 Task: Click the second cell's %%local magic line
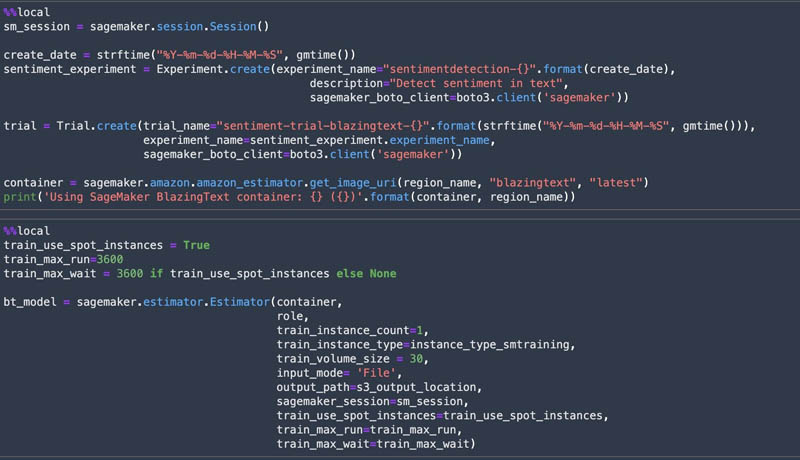point(27,231)
